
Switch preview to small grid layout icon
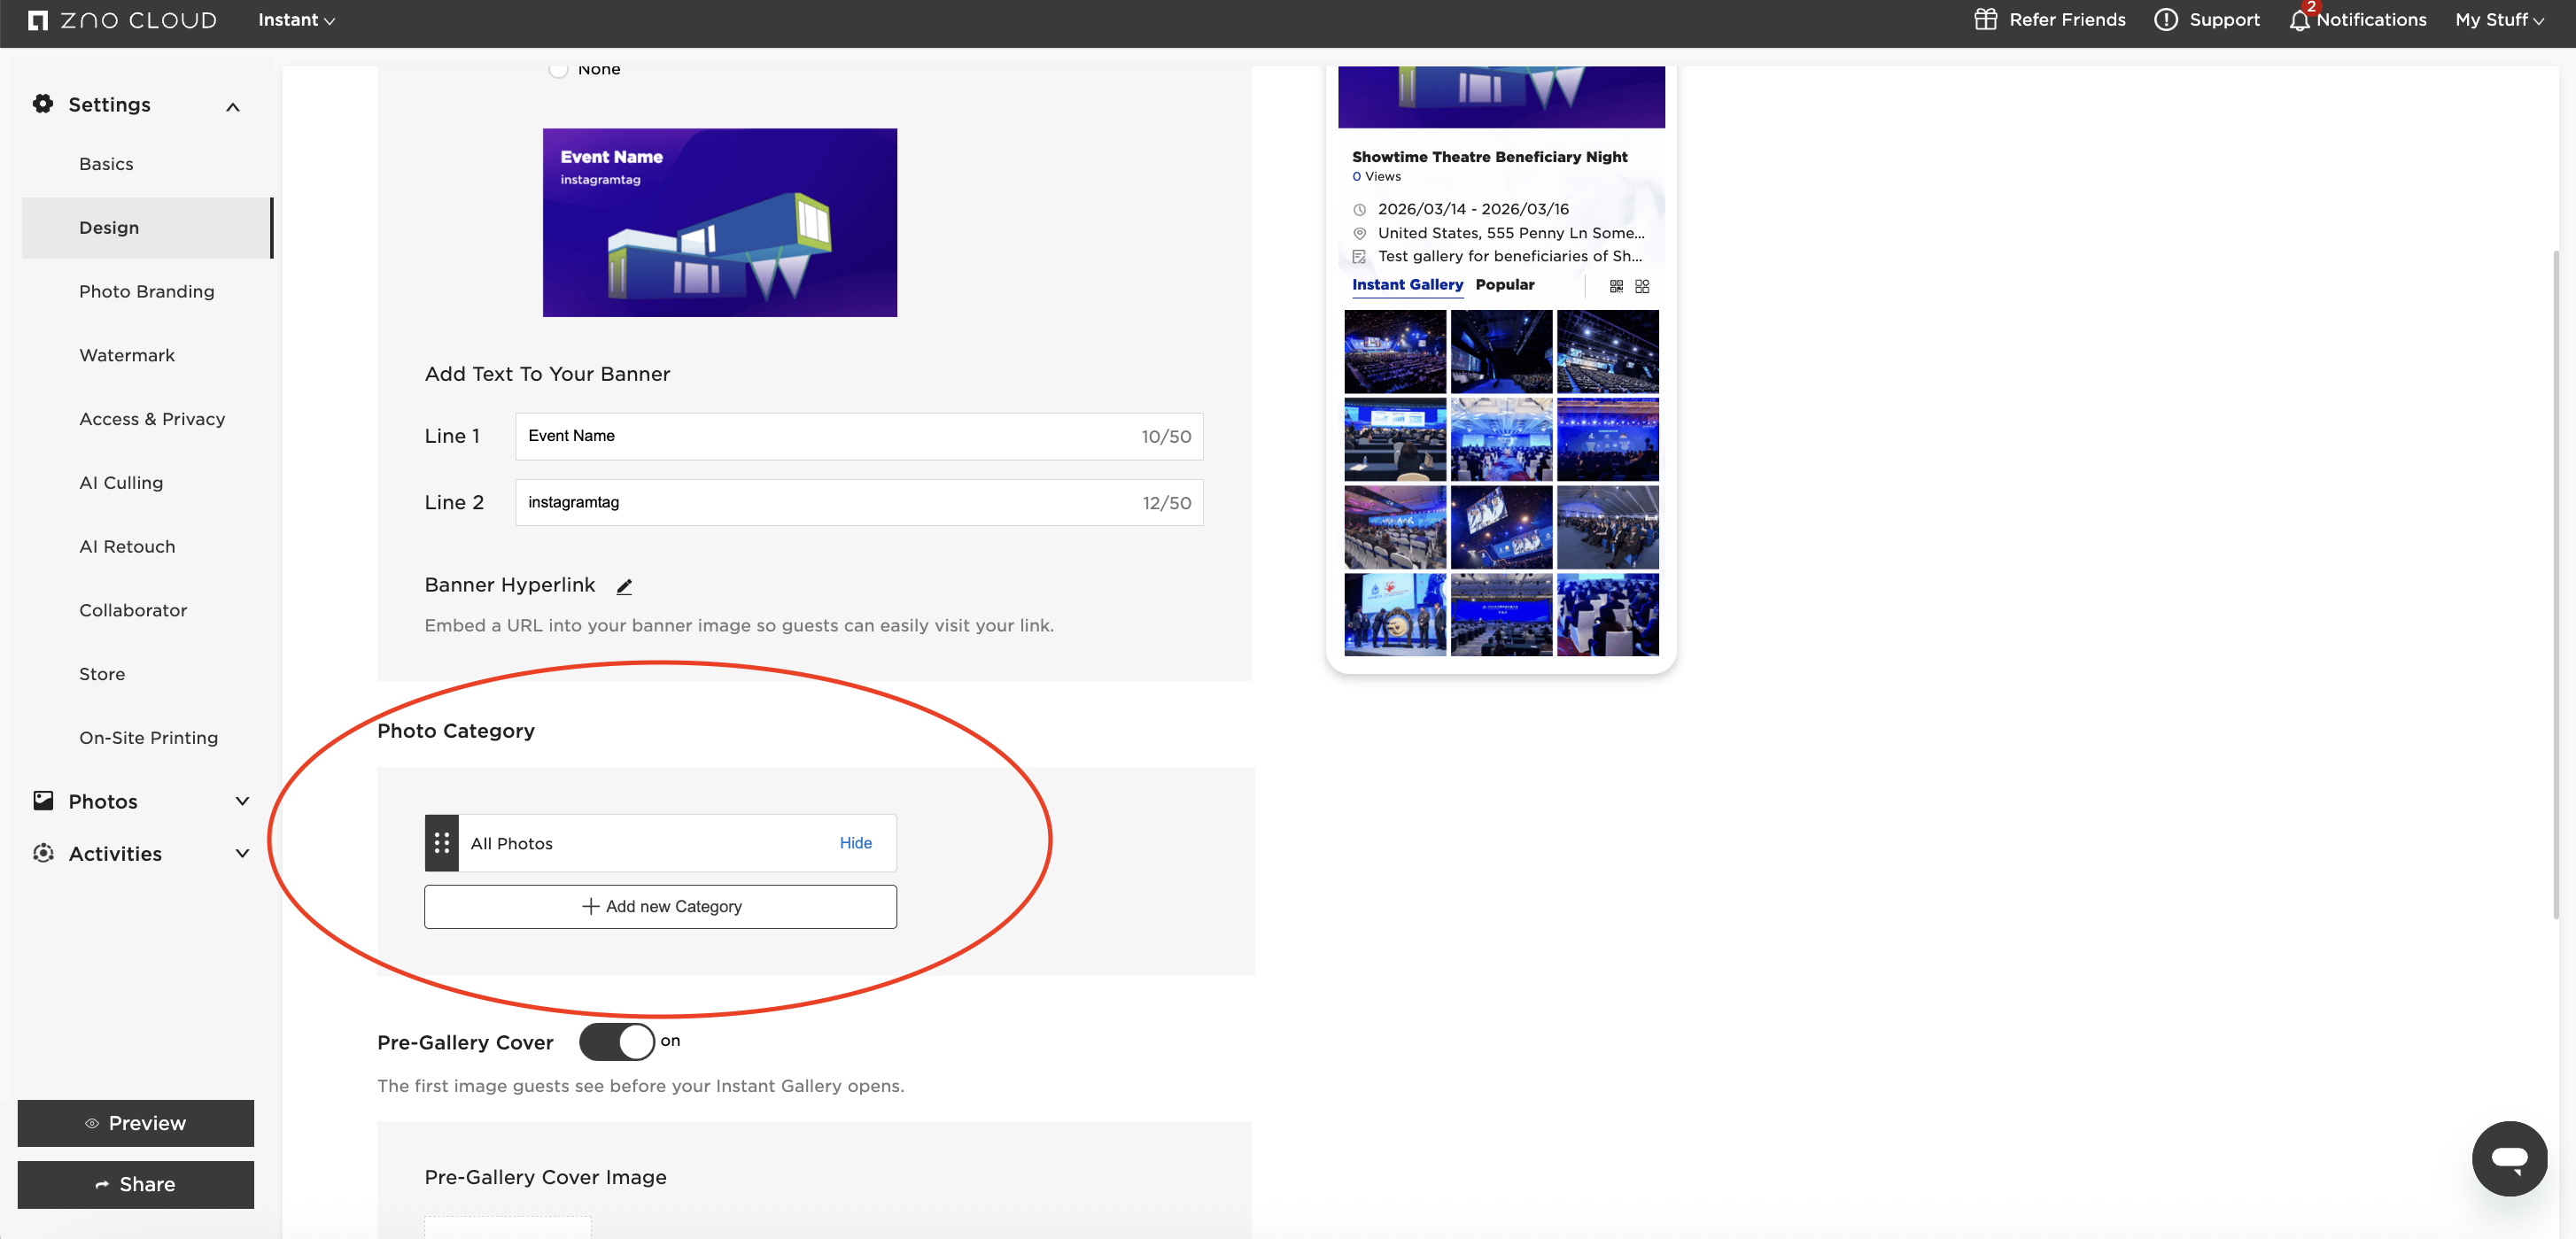click(1616, 286)
